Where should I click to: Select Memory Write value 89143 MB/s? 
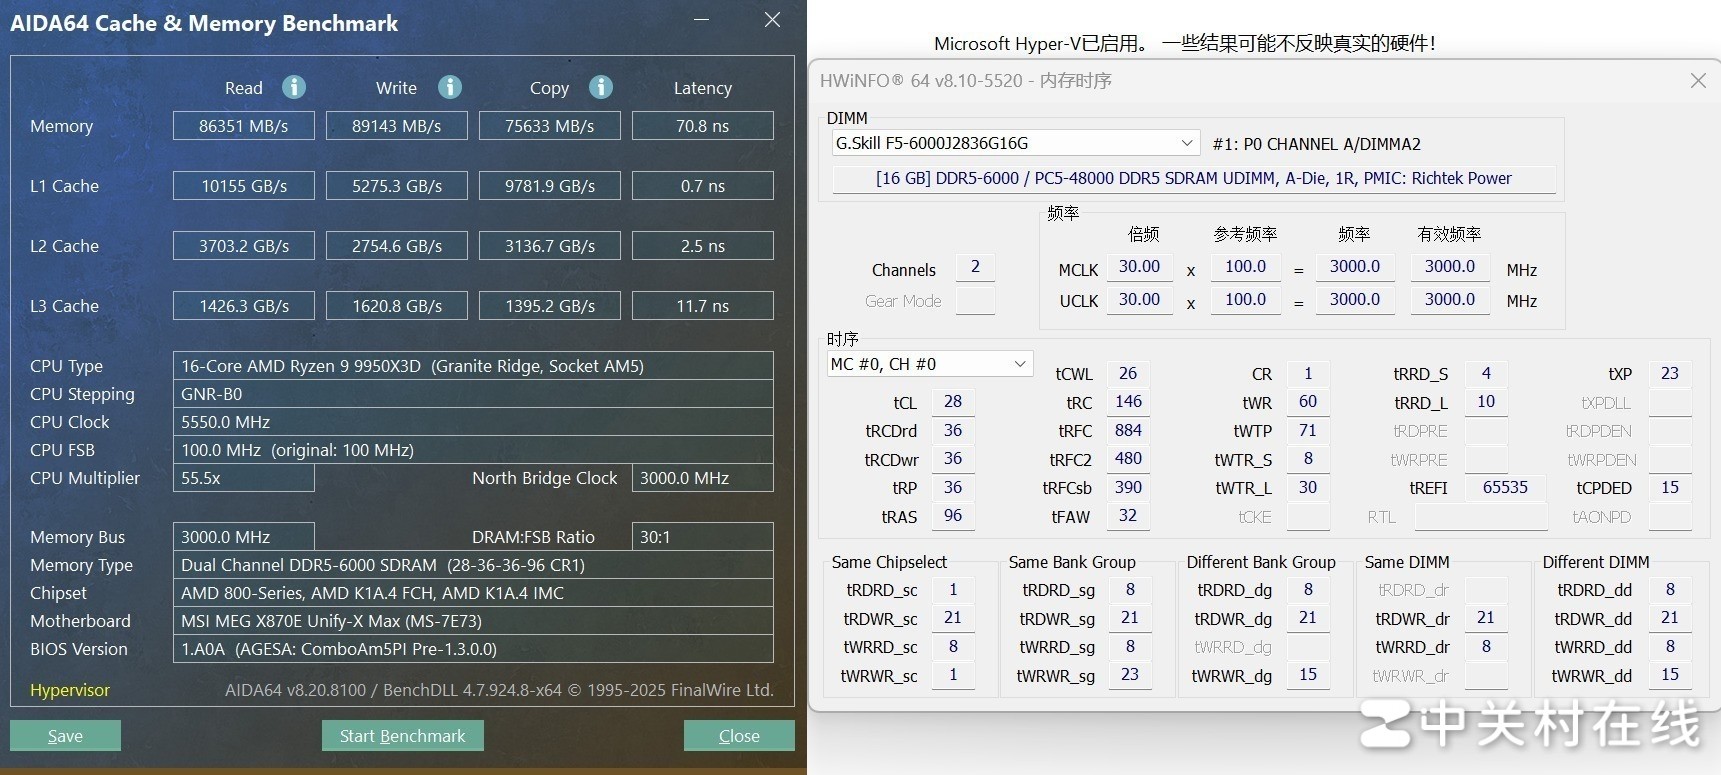pos(397,126)
